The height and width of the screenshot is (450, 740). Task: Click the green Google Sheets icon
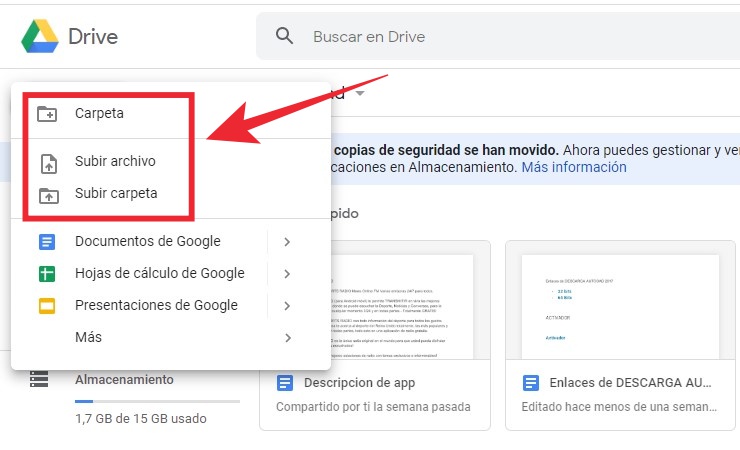(47, 274)
